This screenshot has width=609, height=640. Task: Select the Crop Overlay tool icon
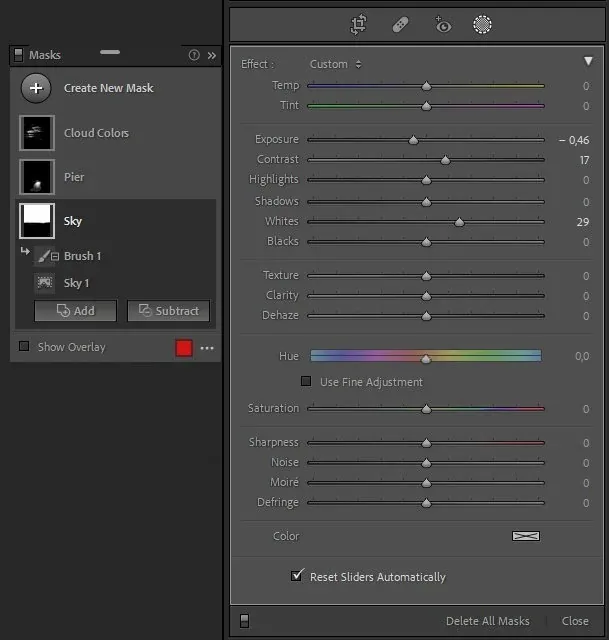358,24
